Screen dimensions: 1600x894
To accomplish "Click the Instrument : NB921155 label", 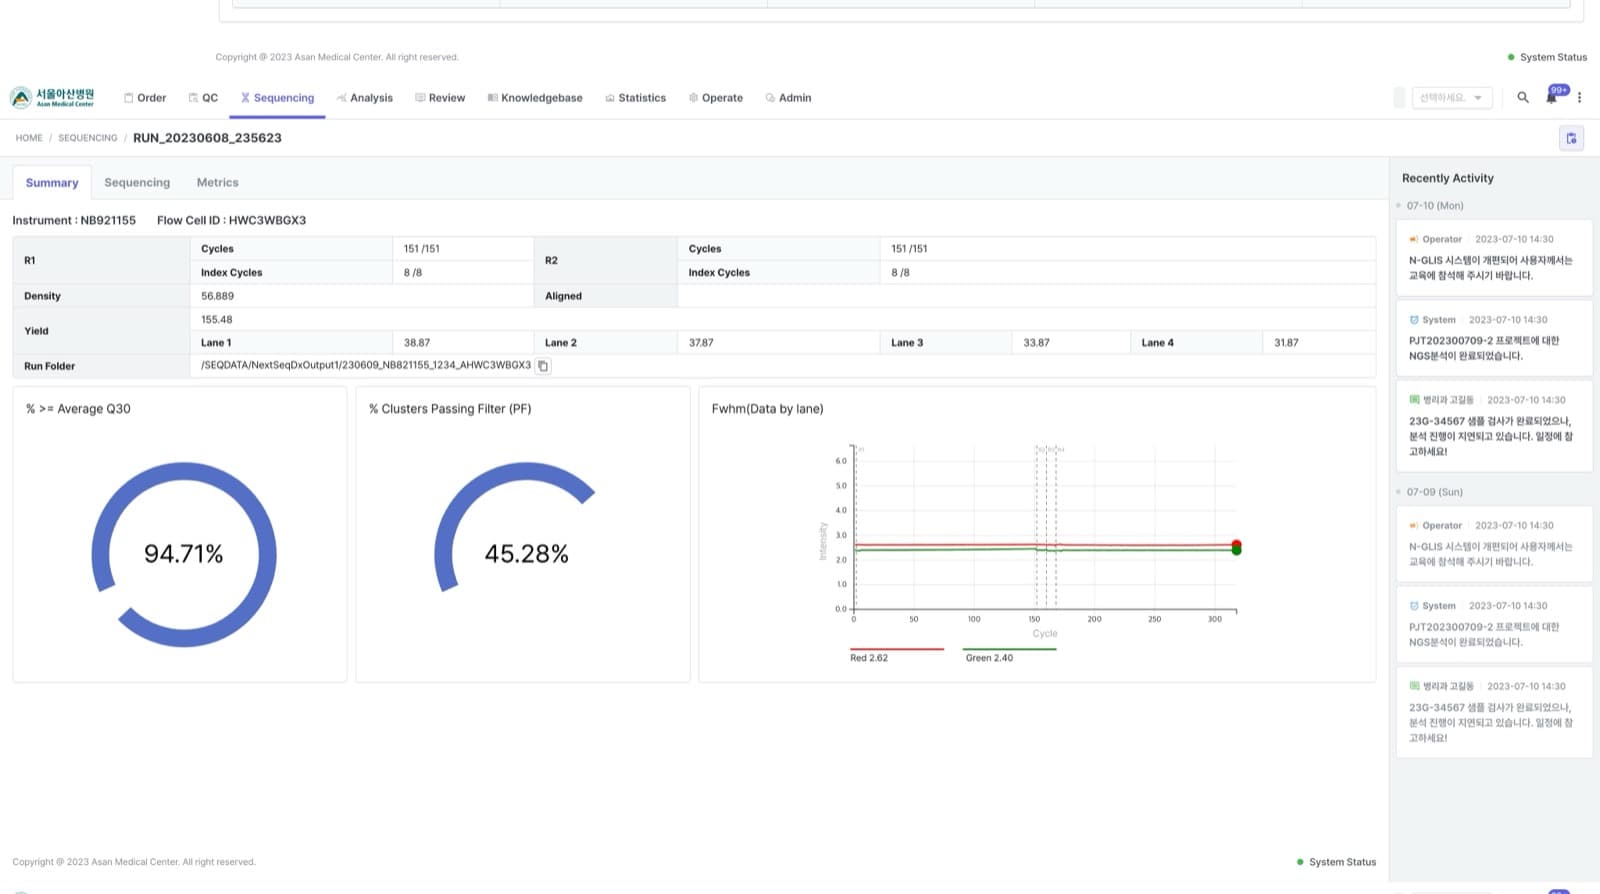I will coord(74,221).
